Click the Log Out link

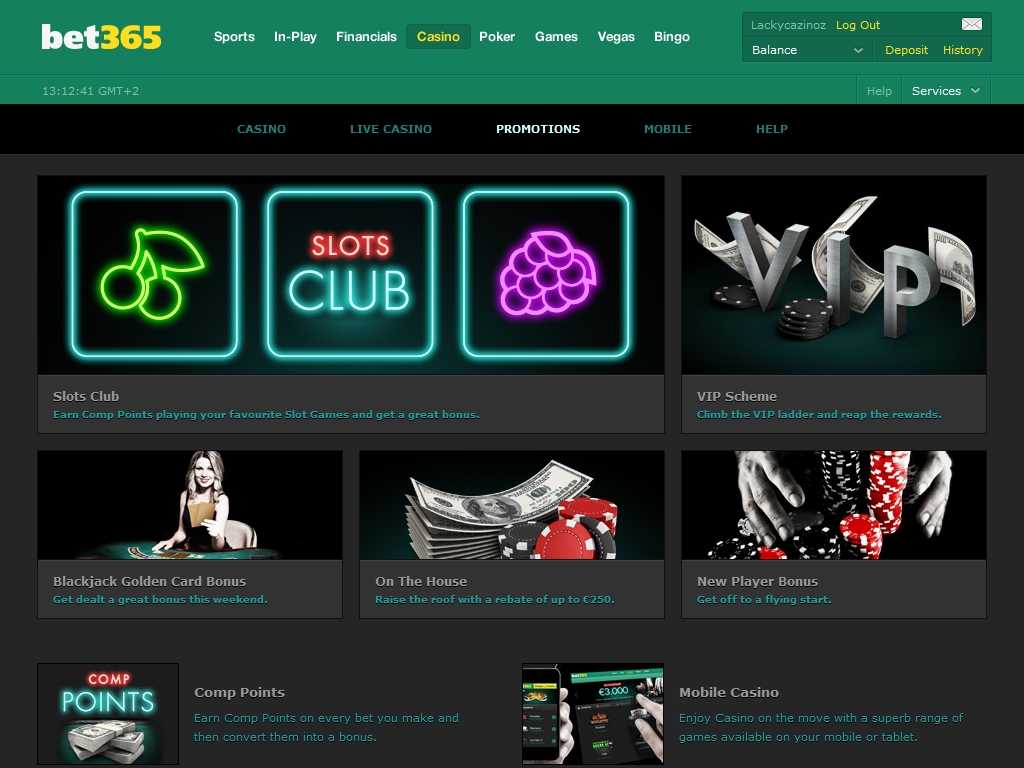click(x=857, y=25)
